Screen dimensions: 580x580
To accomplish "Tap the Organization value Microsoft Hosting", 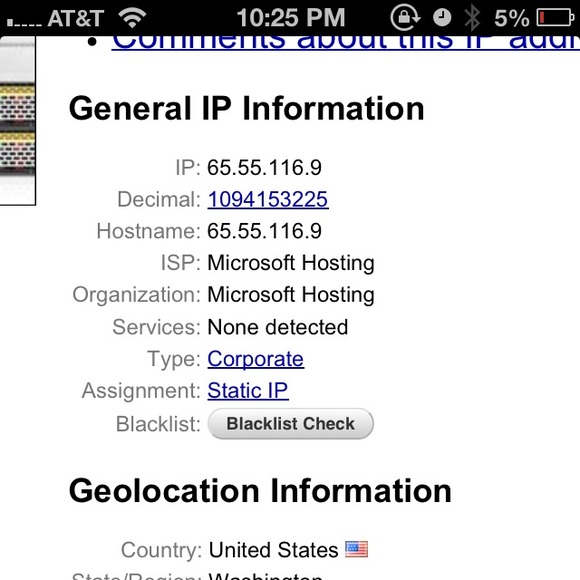I will [291, 295].
